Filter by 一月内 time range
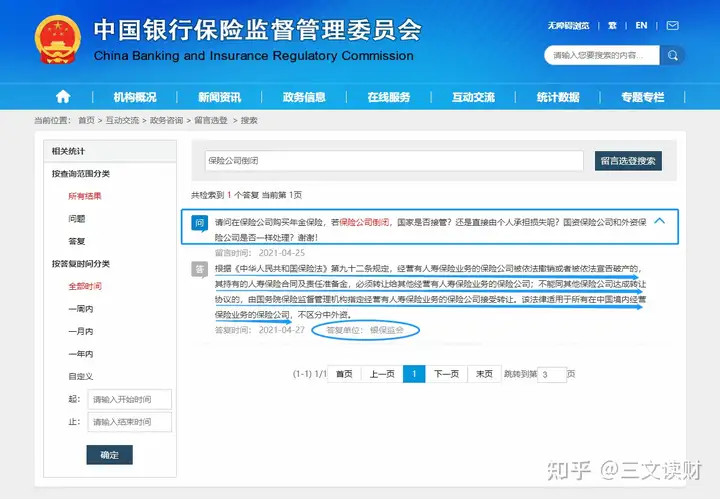720x499 pixels. [x=81, y=331]
